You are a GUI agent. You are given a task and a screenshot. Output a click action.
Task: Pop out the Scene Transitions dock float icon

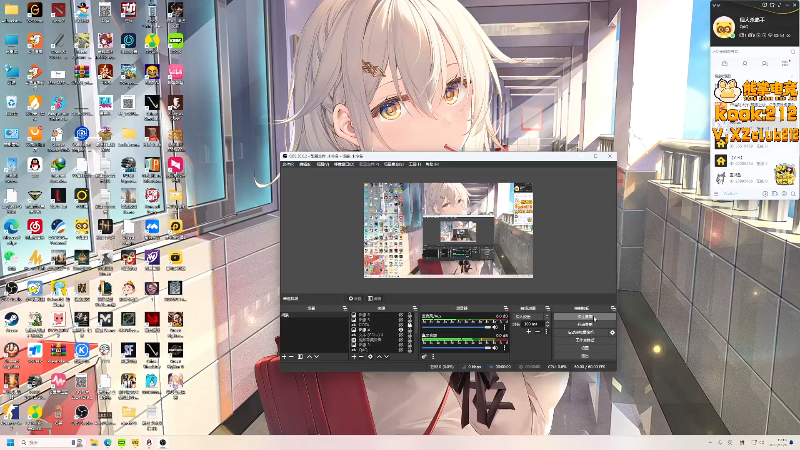click(547, 308)
